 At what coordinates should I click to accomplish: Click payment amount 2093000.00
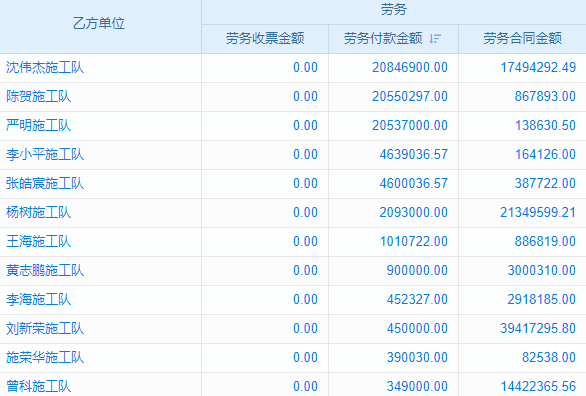(414, 213)
